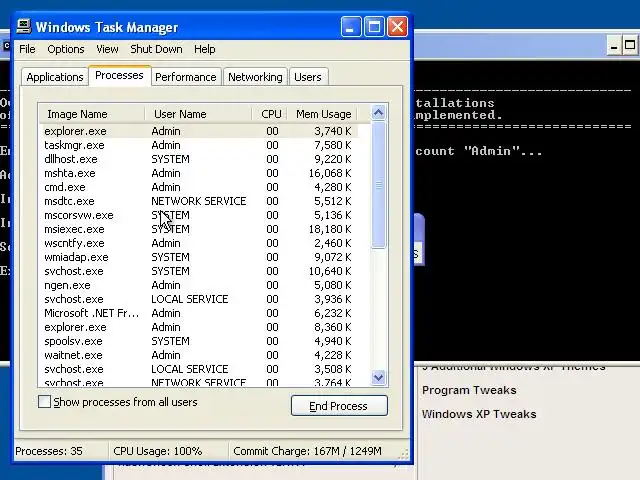Image resolution: width=640 pixels, height=480 pixels.
Task: Sort by CPU column header
Action: (269, 114)
